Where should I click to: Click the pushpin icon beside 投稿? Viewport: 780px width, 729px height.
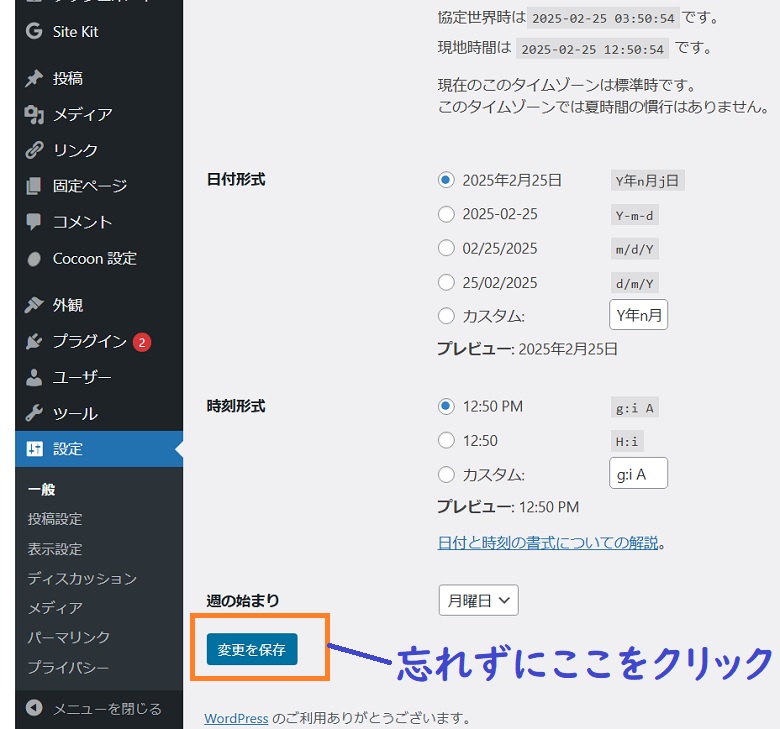click(34, 78)
